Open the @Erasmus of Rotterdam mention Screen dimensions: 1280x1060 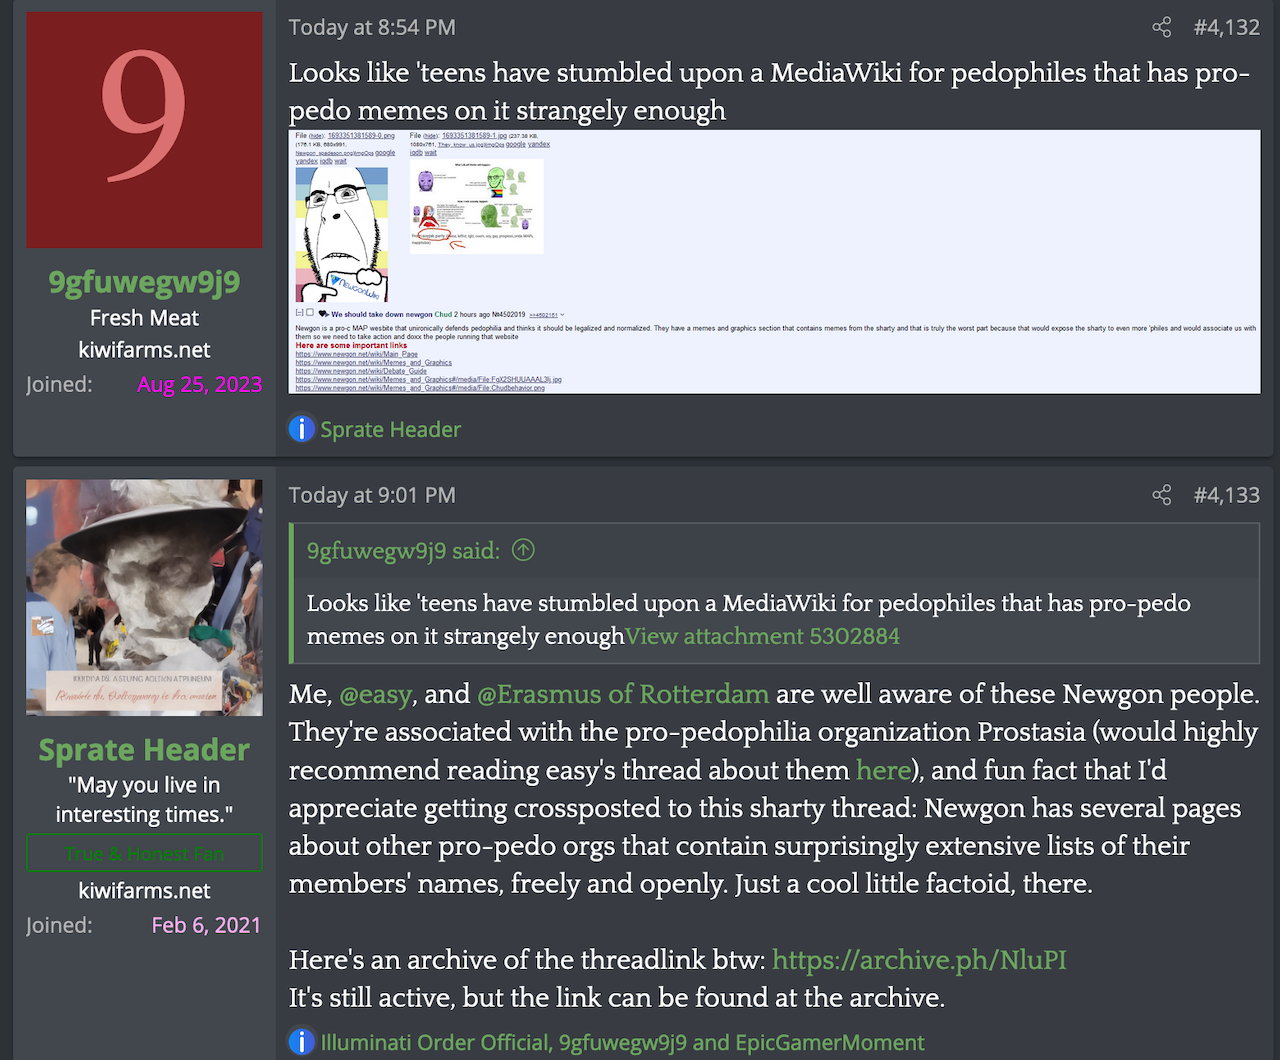click(623, 694)
